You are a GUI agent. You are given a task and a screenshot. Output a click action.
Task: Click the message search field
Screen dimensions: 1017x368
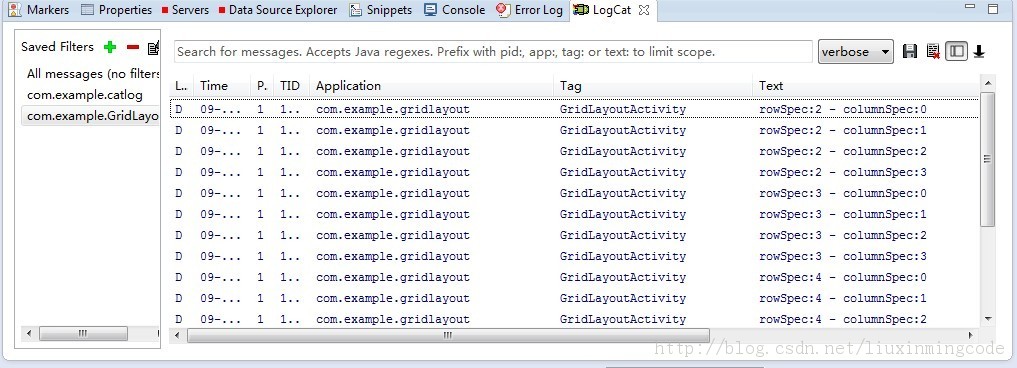pos(493,51)
